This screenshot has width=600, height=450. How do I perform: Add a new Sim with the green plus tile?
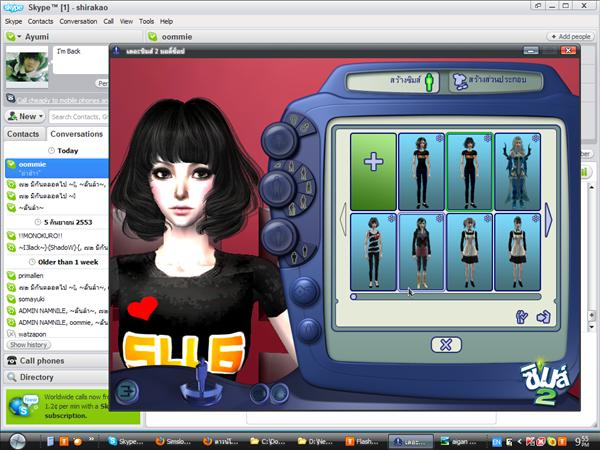point(373,171)
